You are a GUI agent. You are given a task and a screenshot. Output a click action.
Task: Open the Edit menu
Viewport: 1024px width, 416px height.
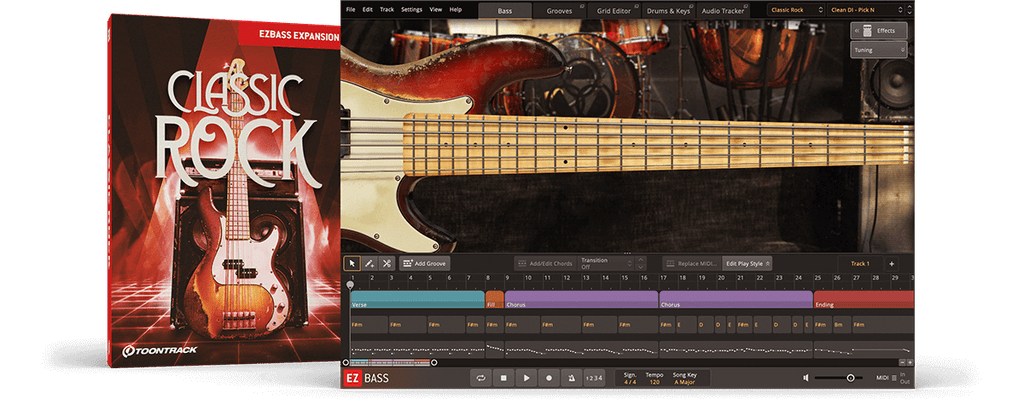(x=368, y=10)
